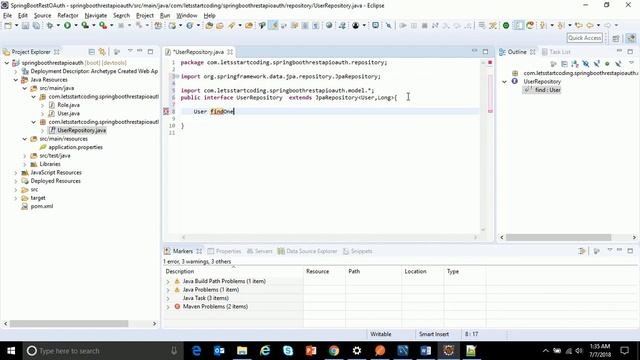This screenshot has height=360, width=640.
Task: Switch to the Snippets tab
Action: click(x=358, y=251)
